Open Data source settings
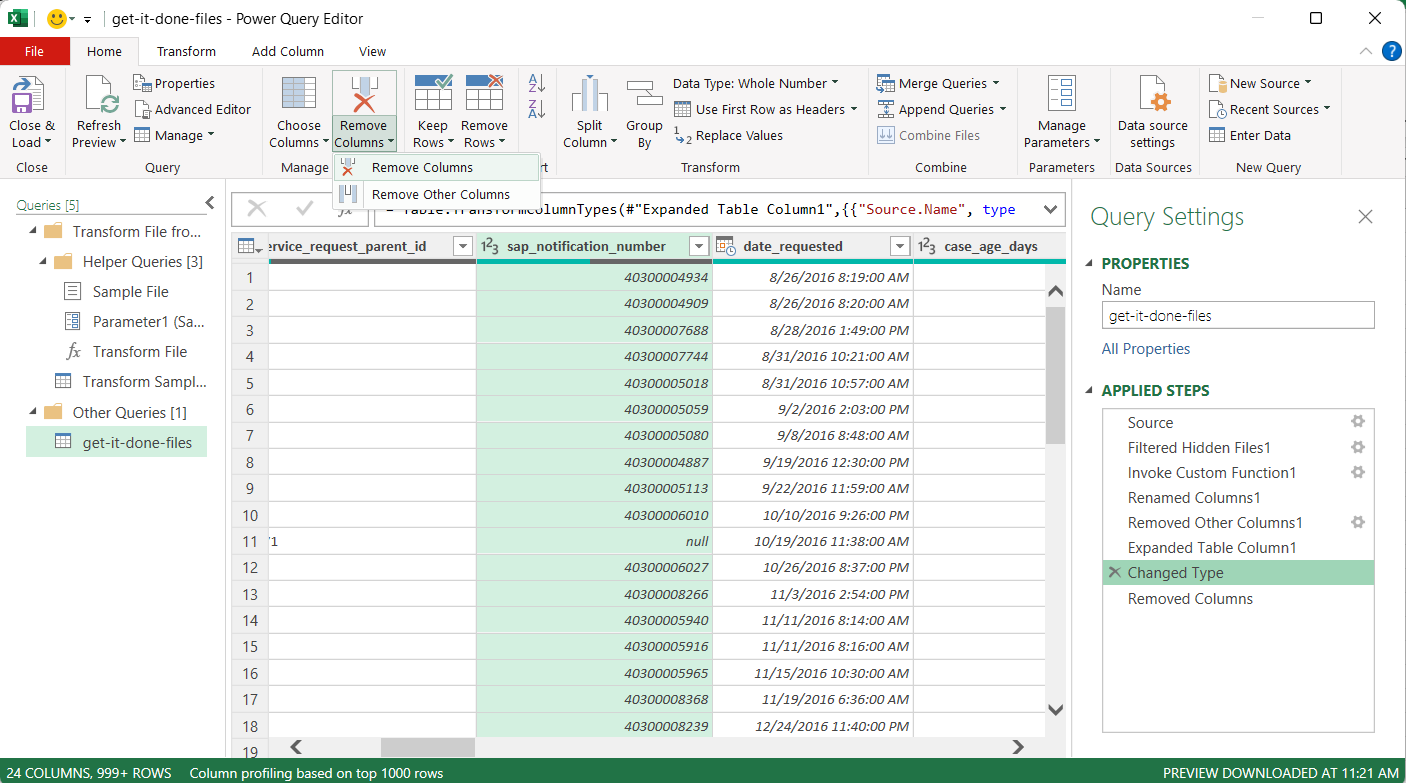 pyautogui.click(x=1153, y=112)
